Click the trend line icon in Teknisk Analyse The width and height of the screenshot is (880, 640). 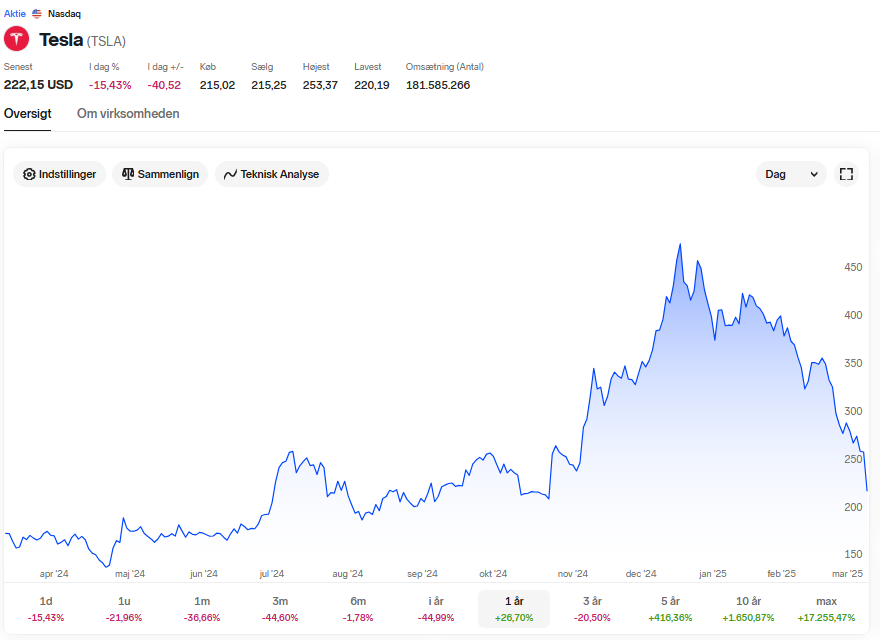(x=230, y=175)
